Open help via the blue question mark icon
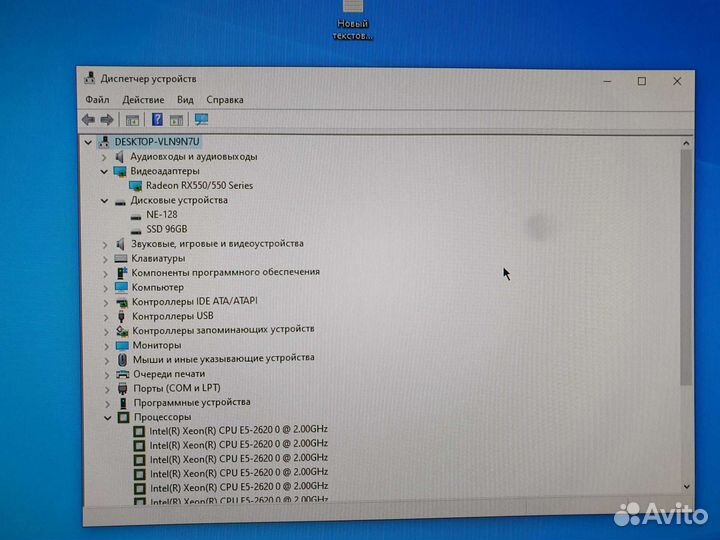720x540 pixels. tap(157, 119)
